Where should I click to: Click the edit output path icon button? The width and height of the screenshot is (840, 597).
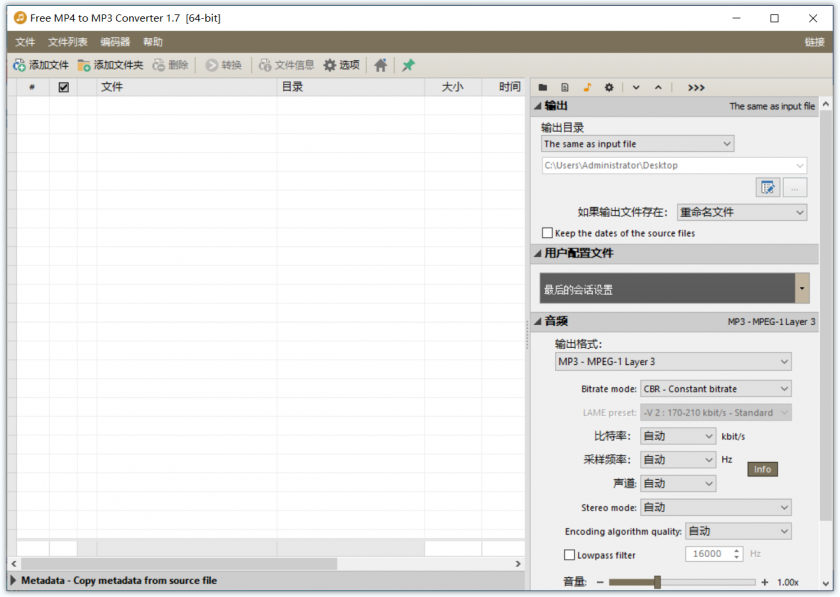coord(768,188)
